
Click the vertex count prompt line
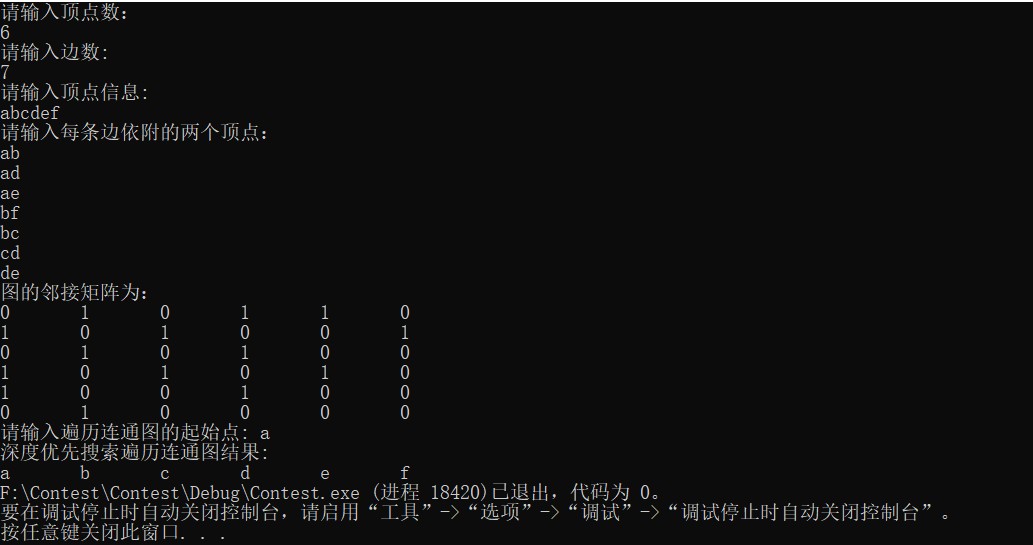tap(65, 13)
